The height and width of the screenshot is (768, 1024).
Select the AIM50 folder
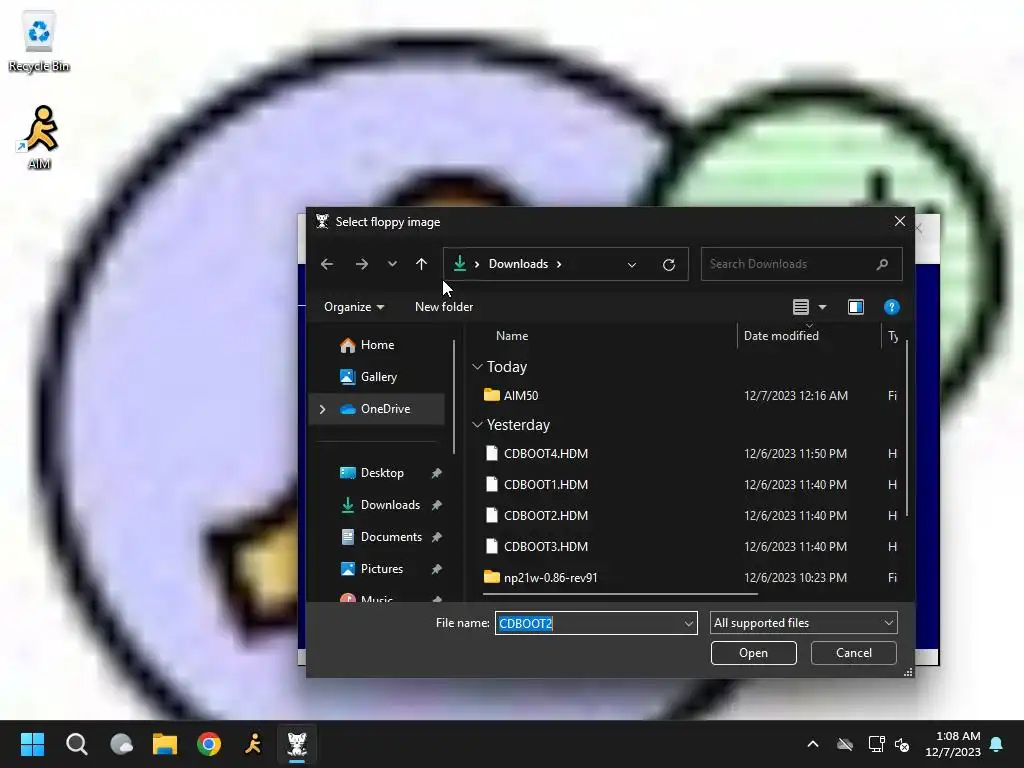520,396
